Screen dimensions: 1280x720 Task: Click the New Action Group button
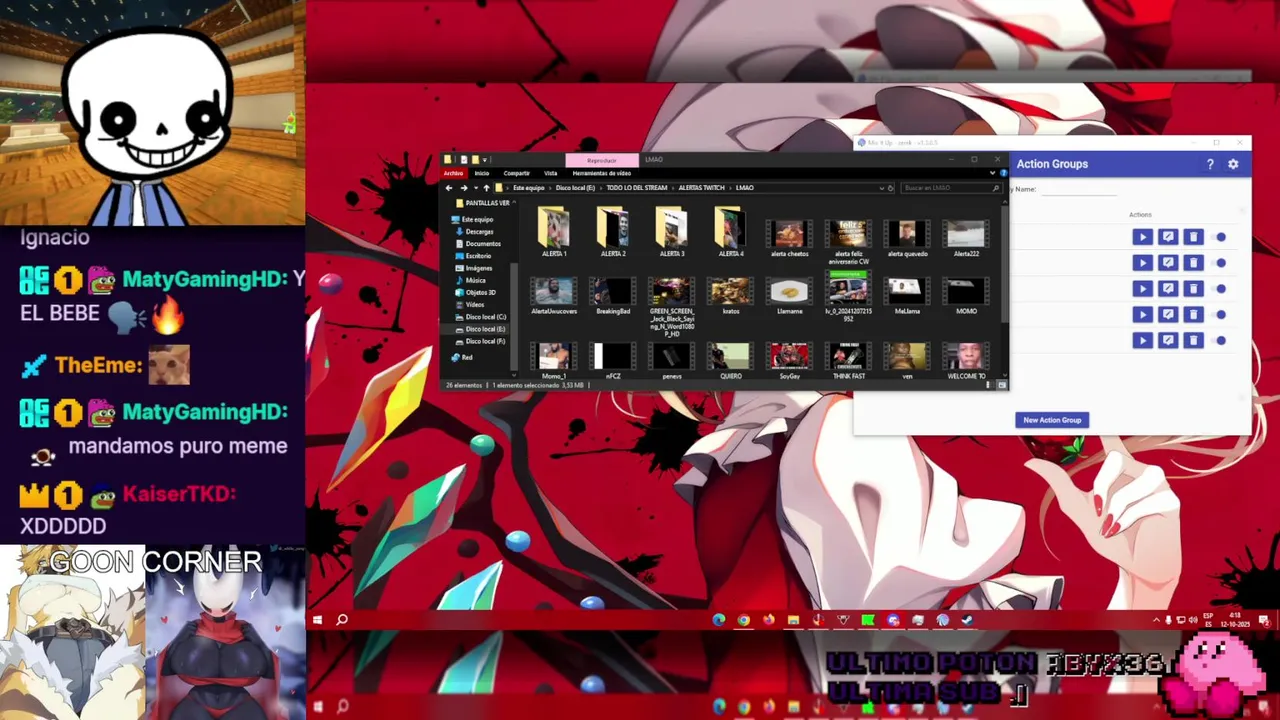1052,420
